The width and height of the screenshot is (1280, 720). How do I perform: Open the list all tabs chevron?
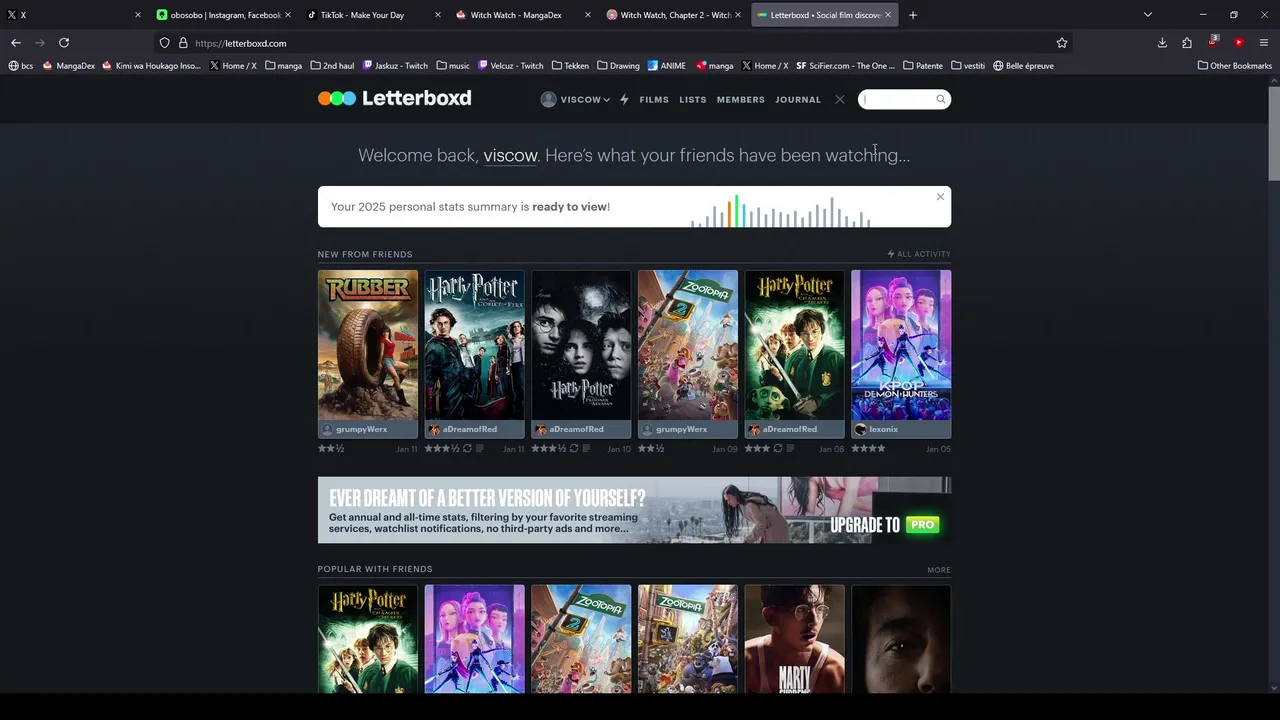tap(1148, 15)
